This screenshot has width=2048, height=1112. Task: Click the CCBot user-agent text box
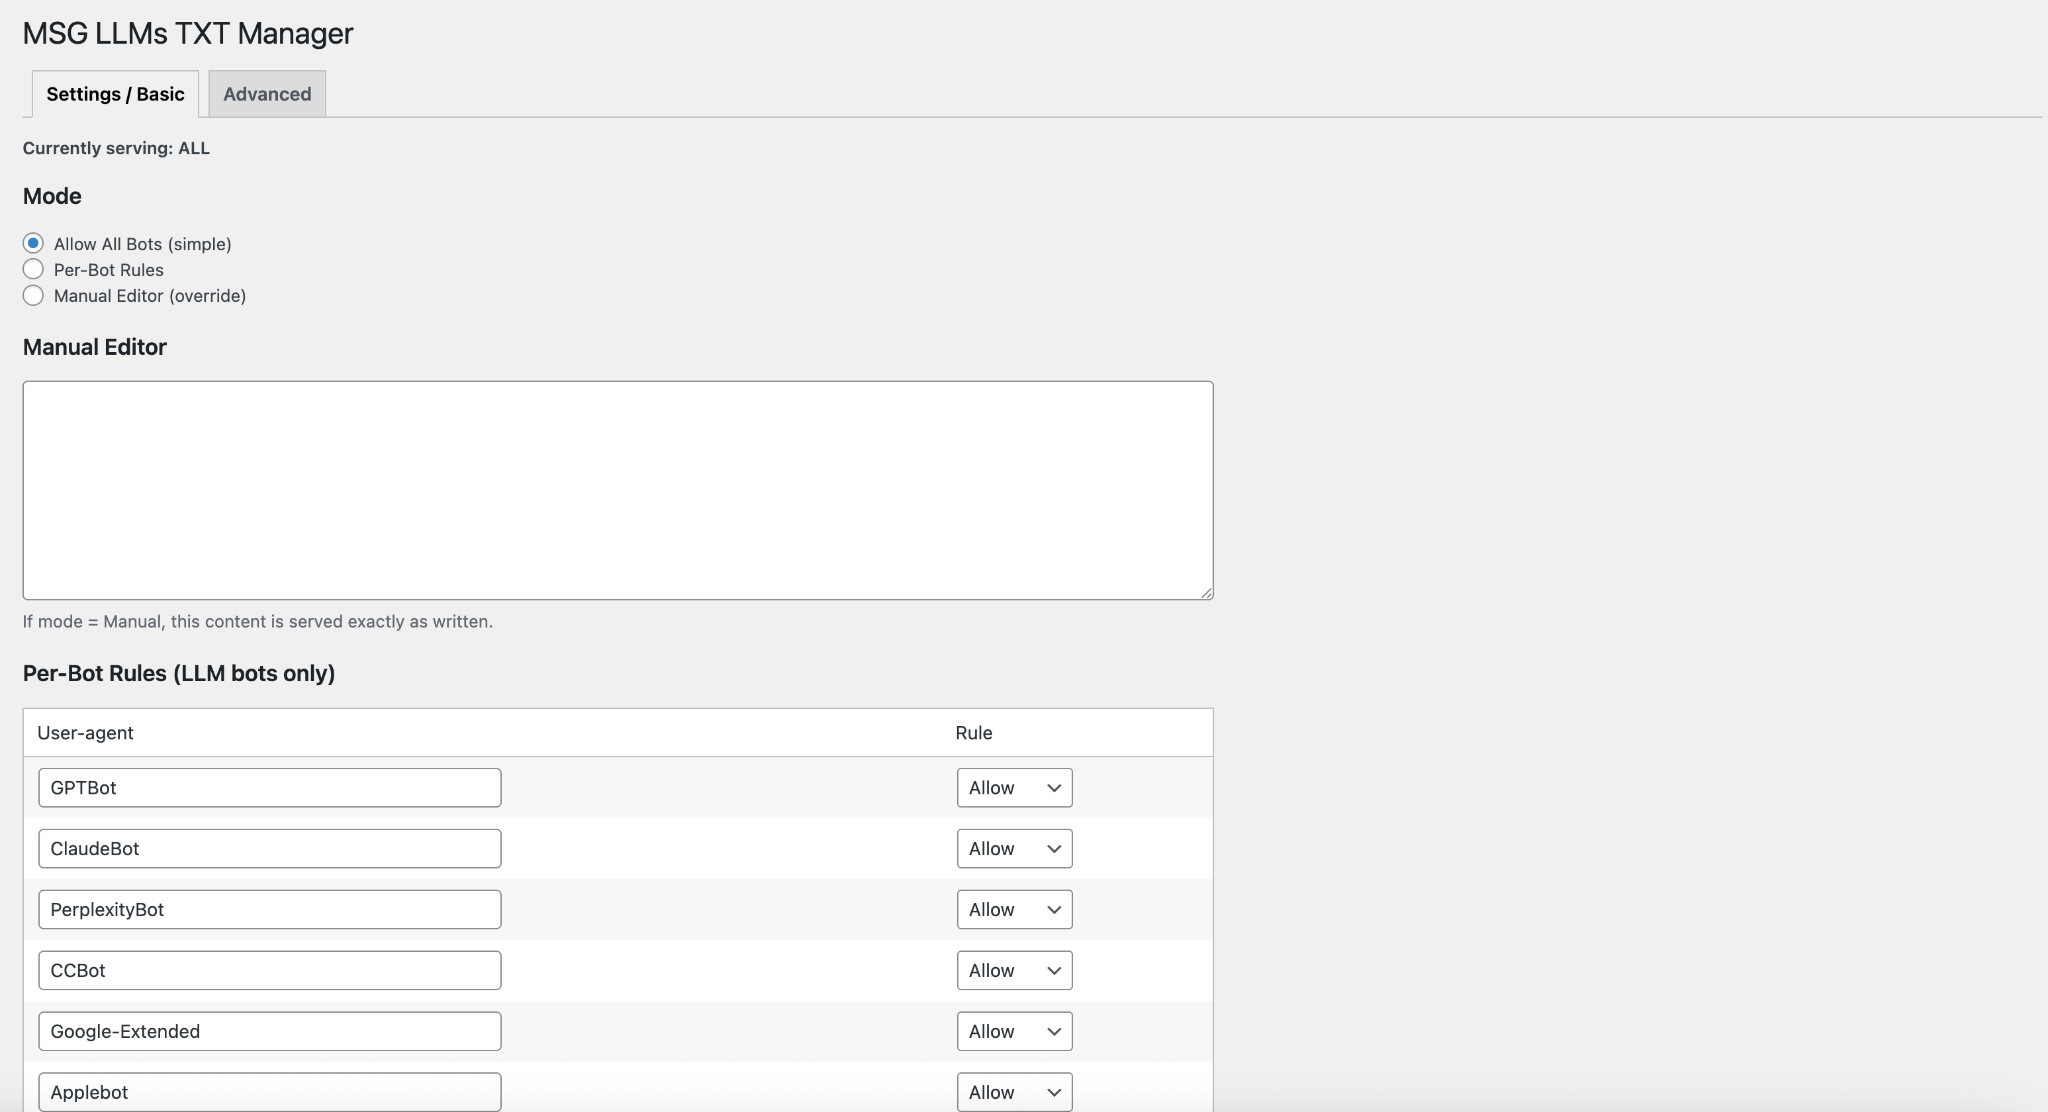coord(269,971)
